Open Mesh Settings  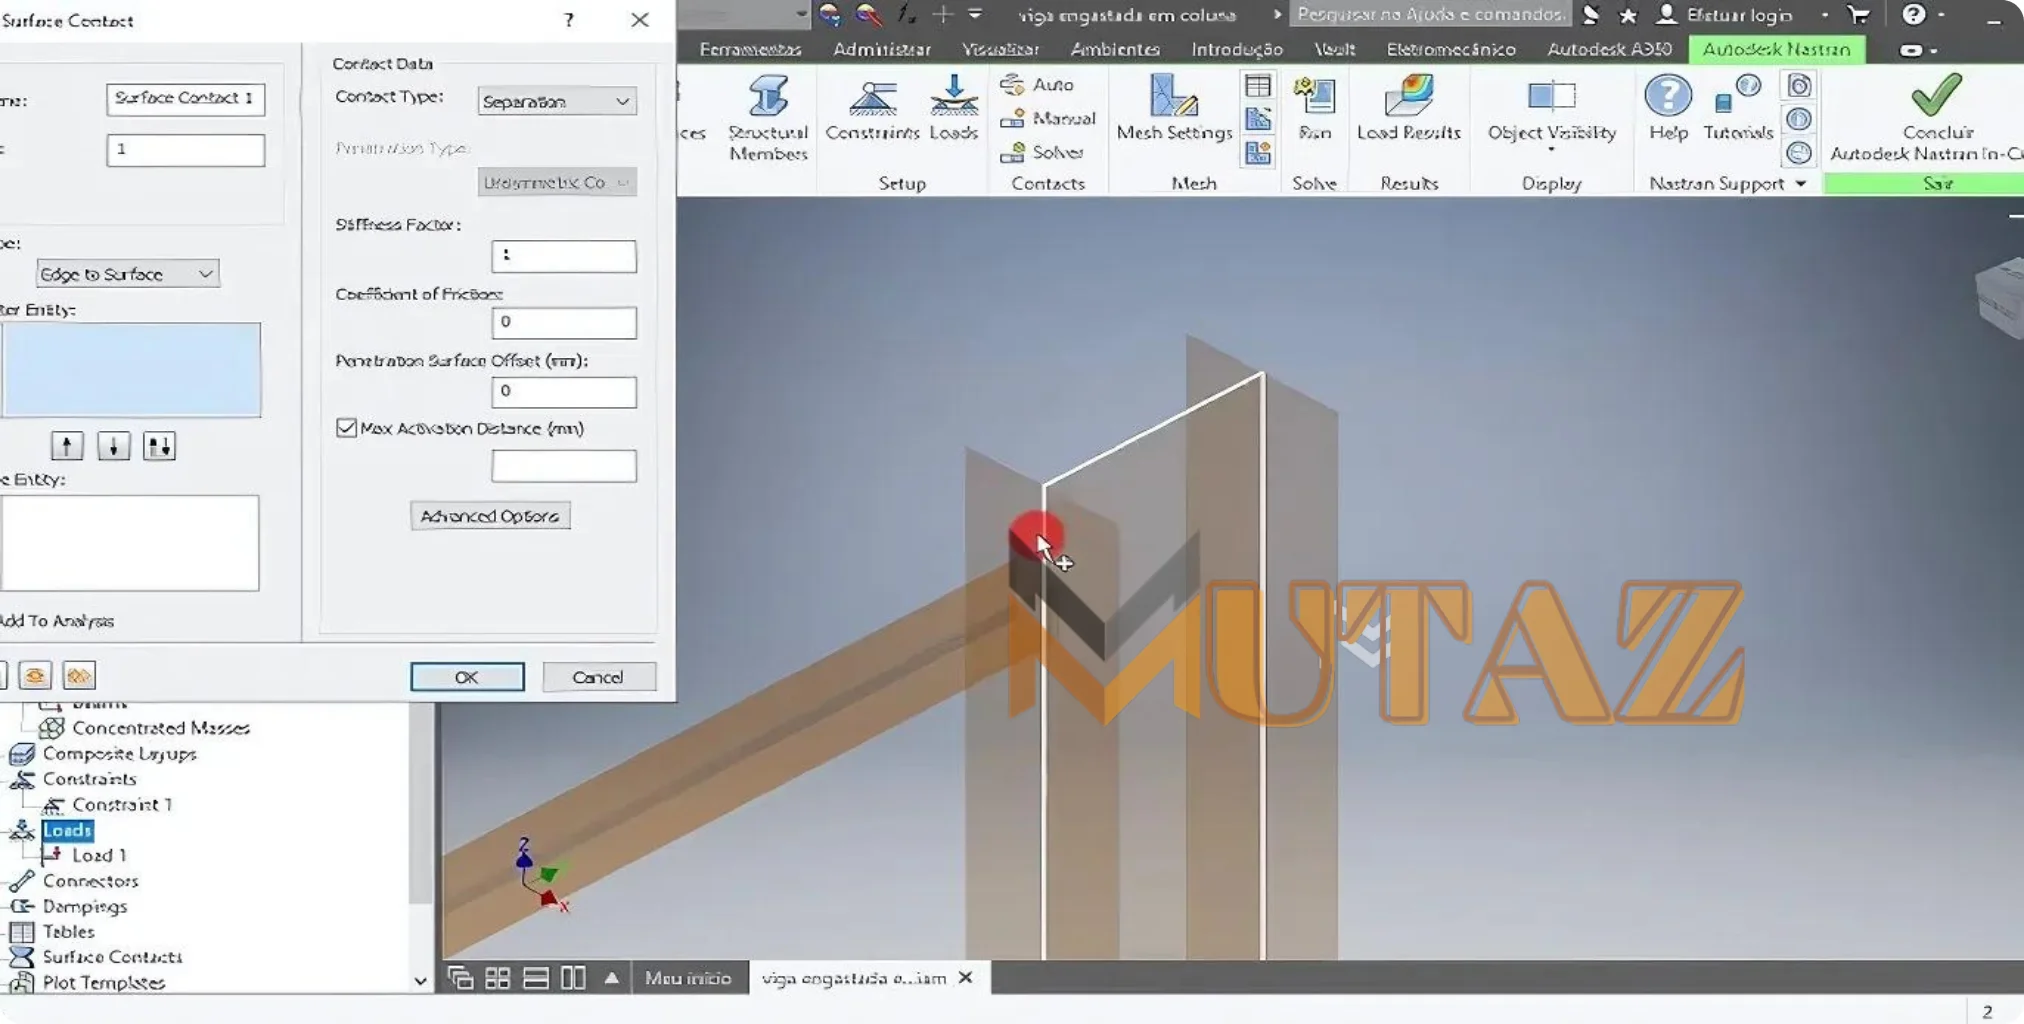1174,108
